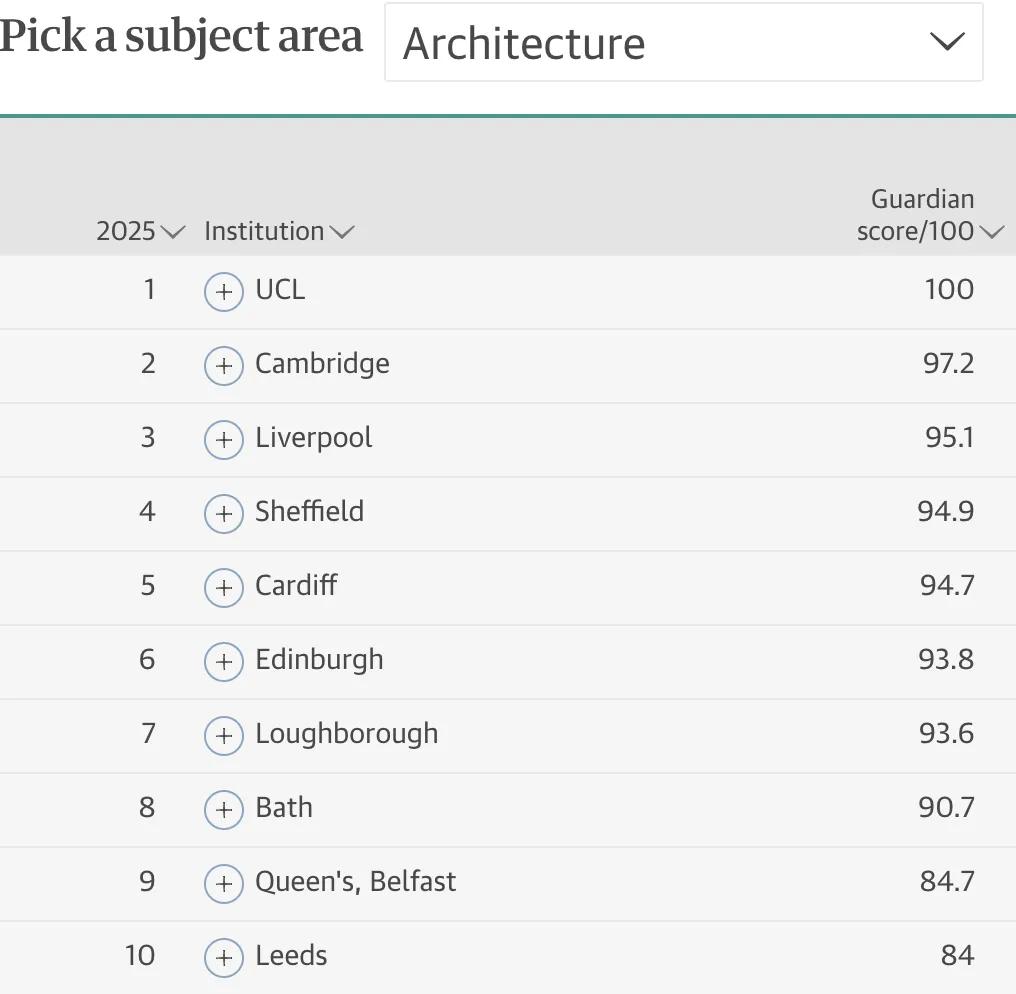Click the Queen's, Belfast institution name
The image size is (1016, 994).
[355, 882]
